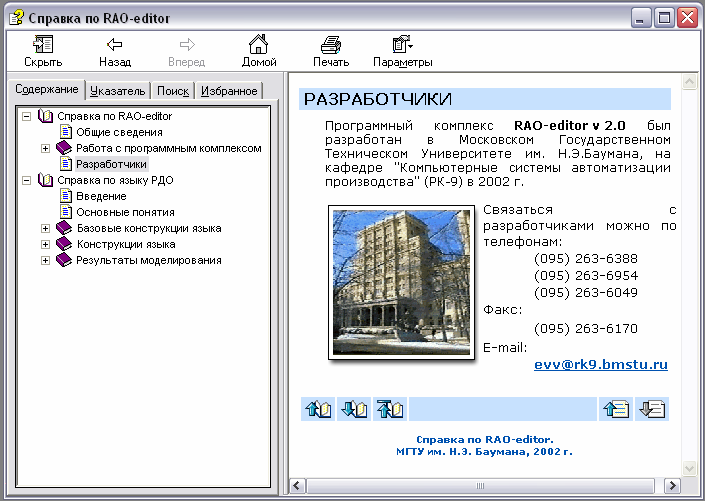Click the phone number (095) 263-6954
The height and width of the screenshot is (501, 705).
click(586, 276)
